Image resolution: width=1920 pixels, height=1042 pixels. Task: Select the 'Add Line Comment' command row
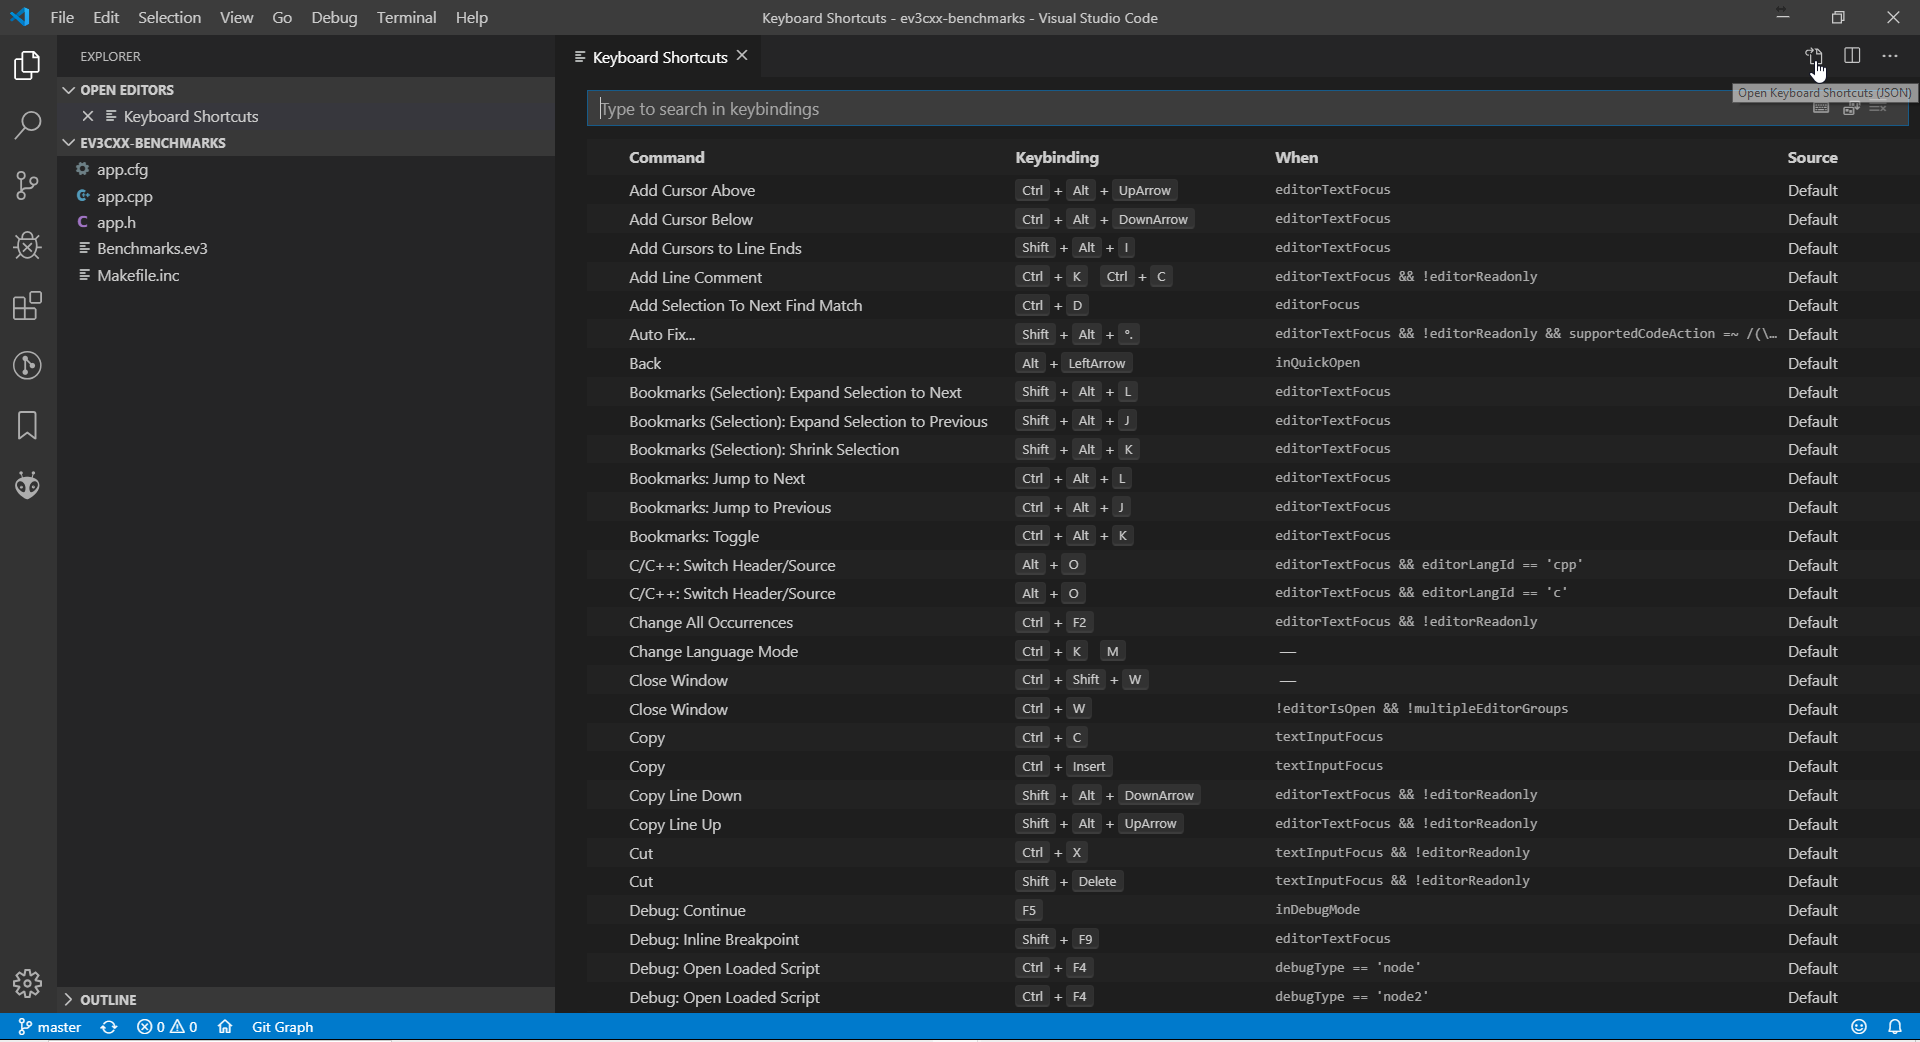[x=1248, y=277]
